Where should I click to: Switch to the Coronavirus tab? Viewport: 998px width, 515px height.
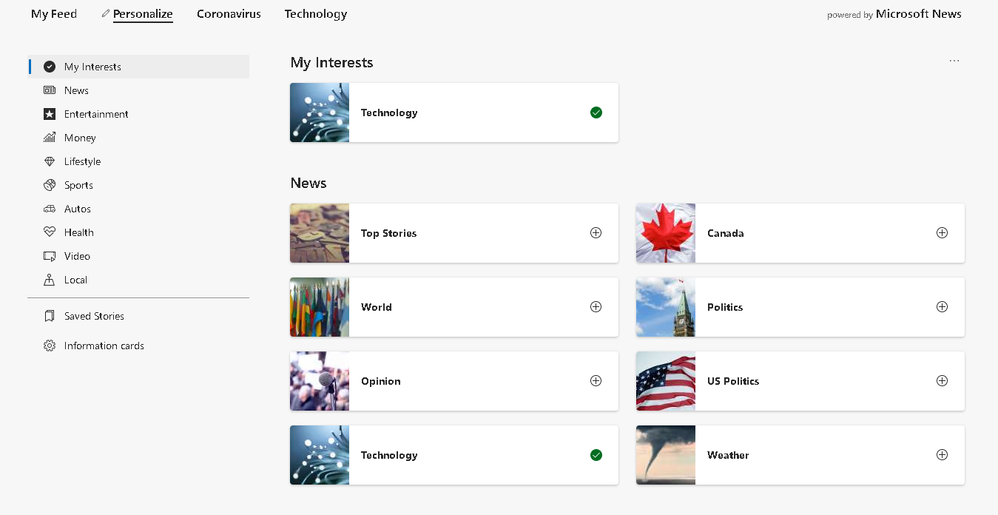(228, 14)
